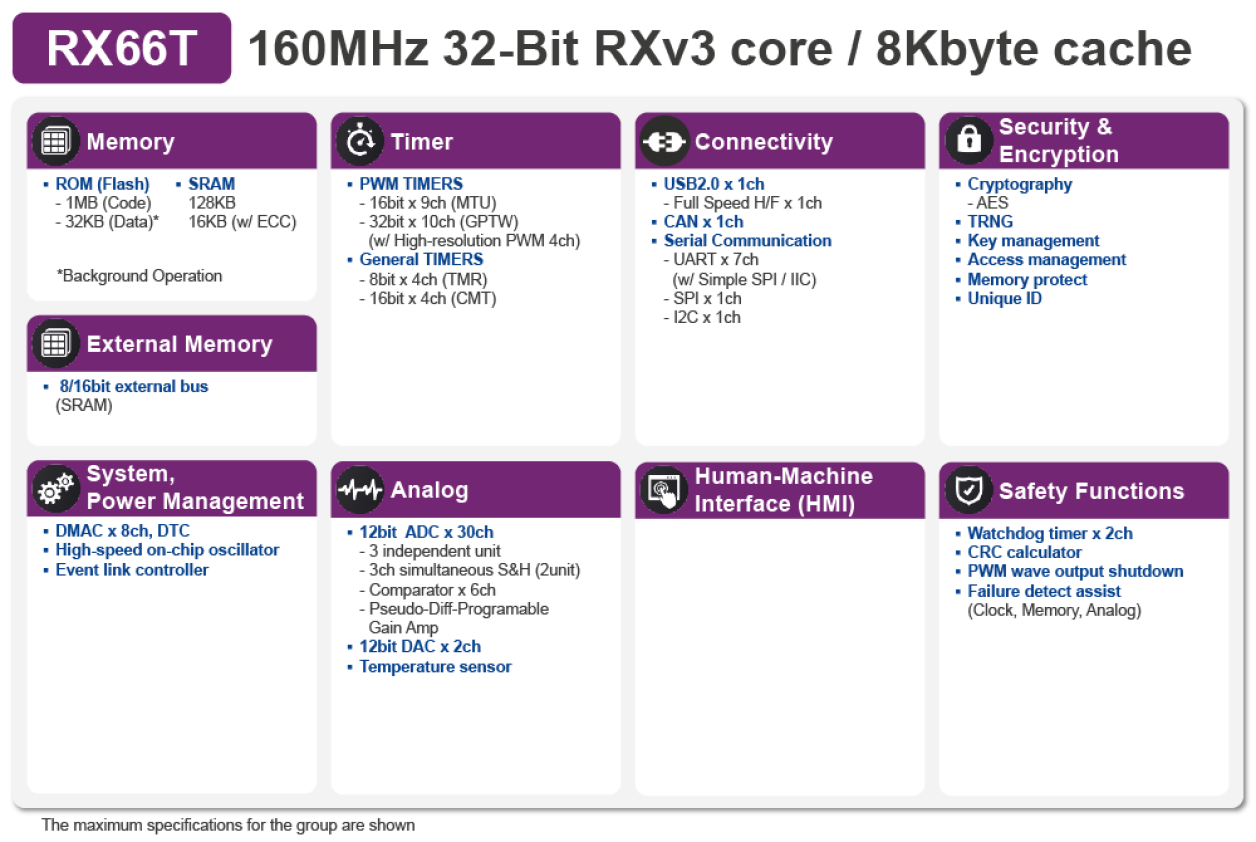
Task: Click the System, Power Management gears icon
Action: pos(58,489)
